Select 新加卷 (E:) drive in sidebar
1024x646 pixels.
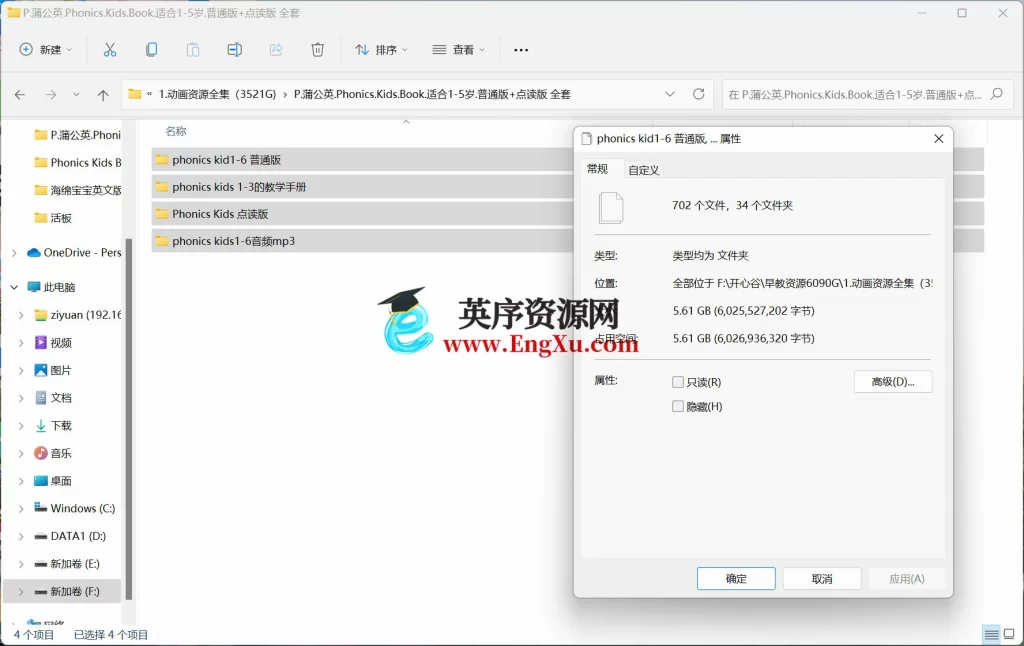pyautogui.click(x=67, y=564)
